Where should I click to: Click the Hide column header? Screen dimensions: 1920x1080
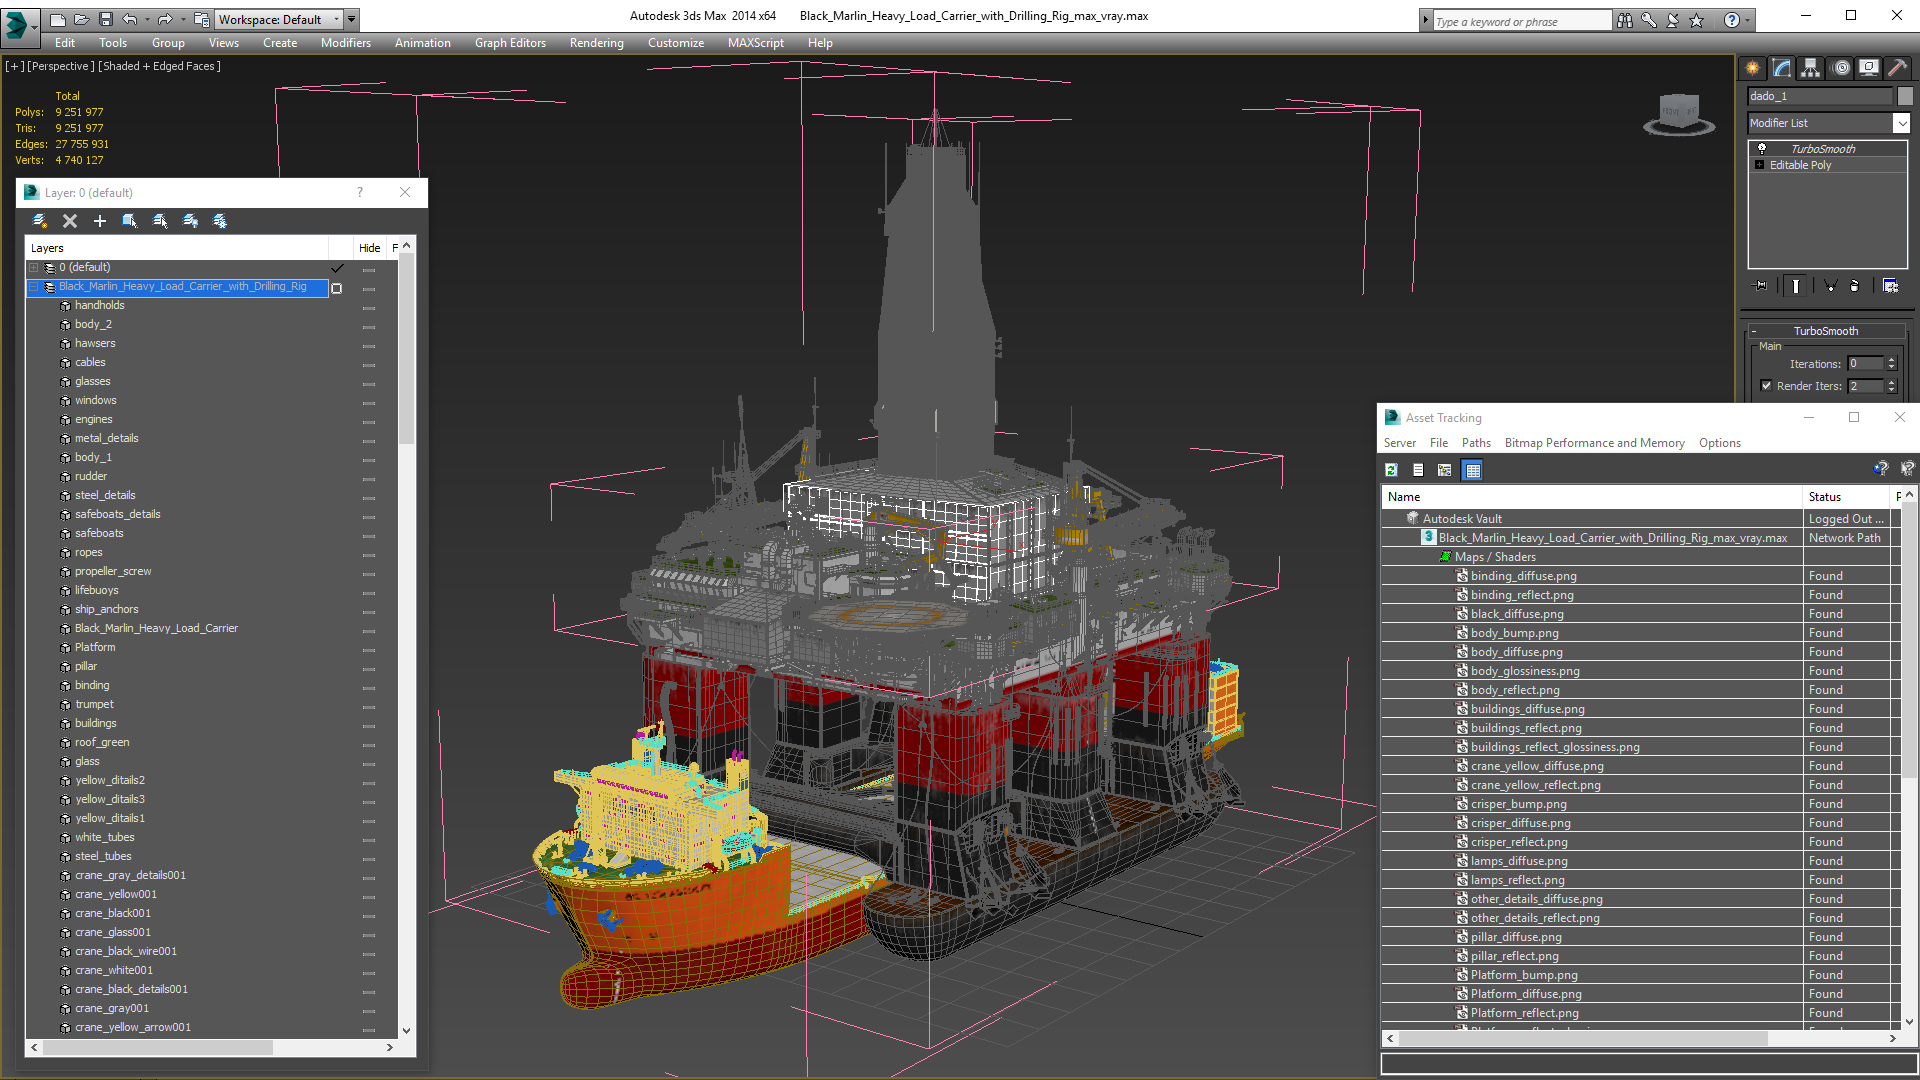click(369, 248)
